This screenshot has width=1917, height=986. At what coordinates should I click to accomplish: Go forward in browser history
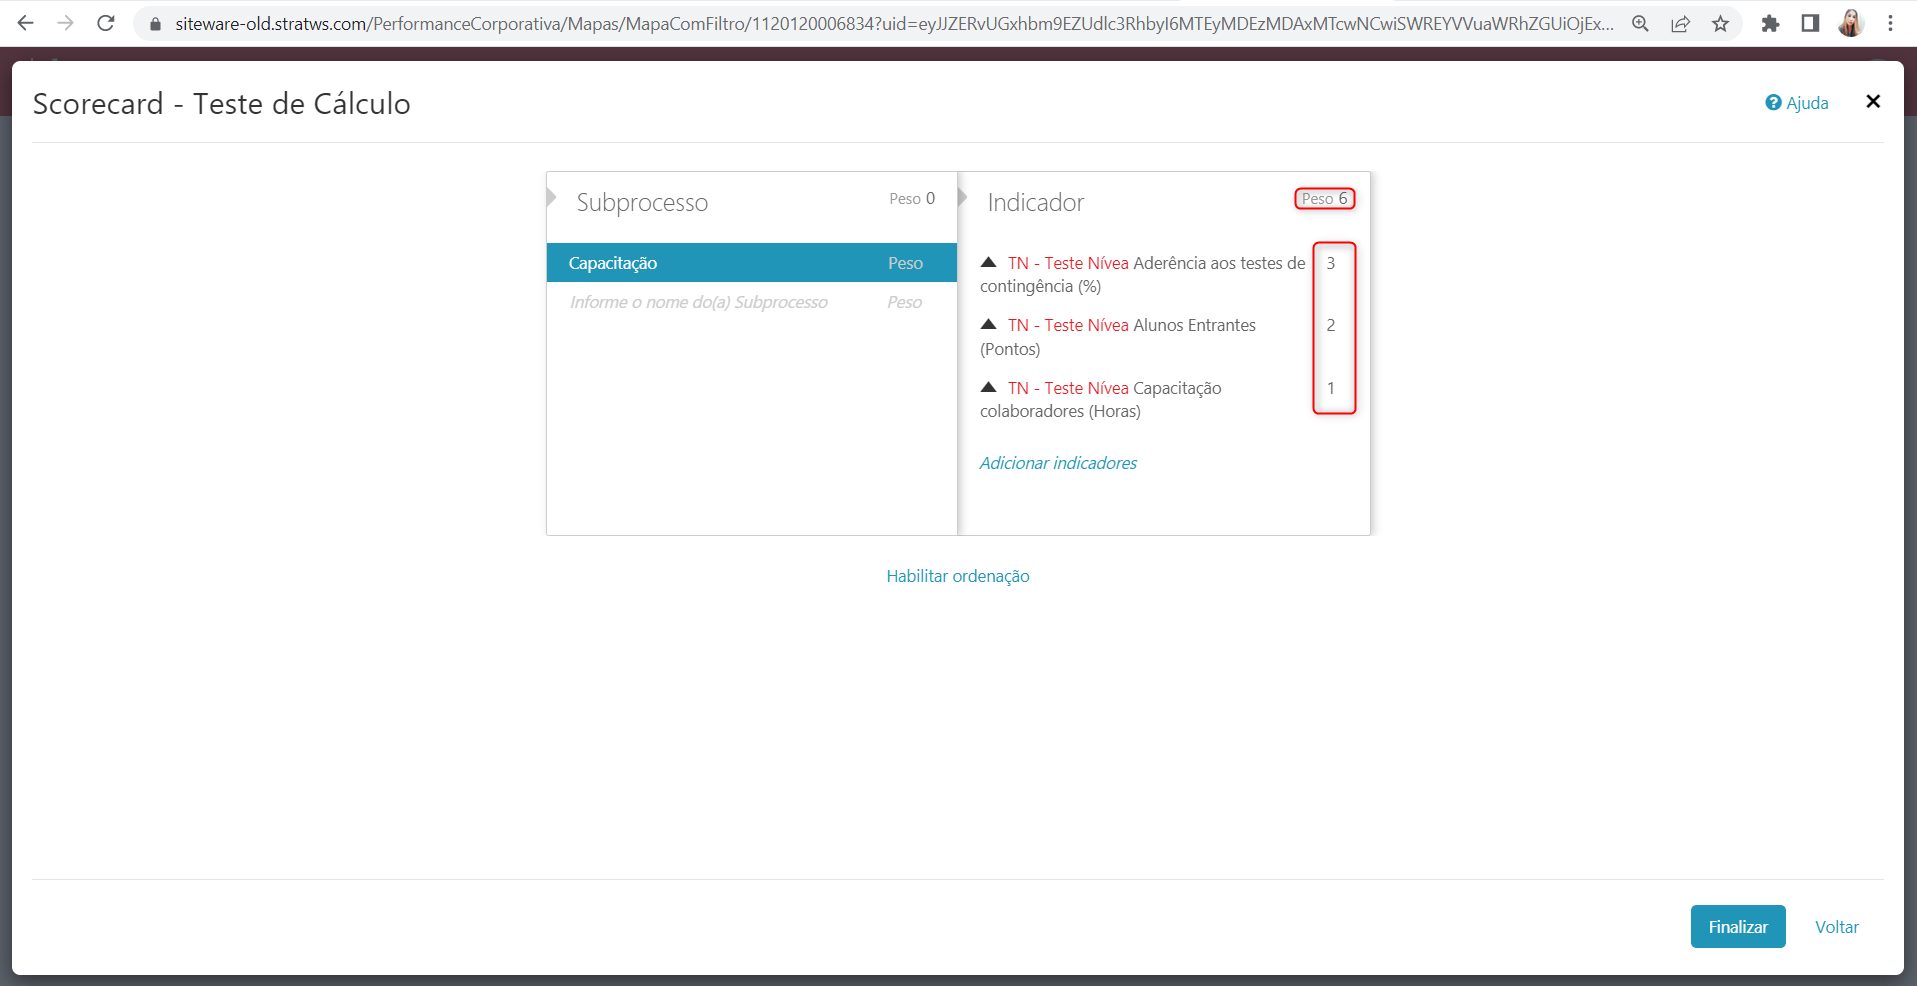tap(66, 23)
